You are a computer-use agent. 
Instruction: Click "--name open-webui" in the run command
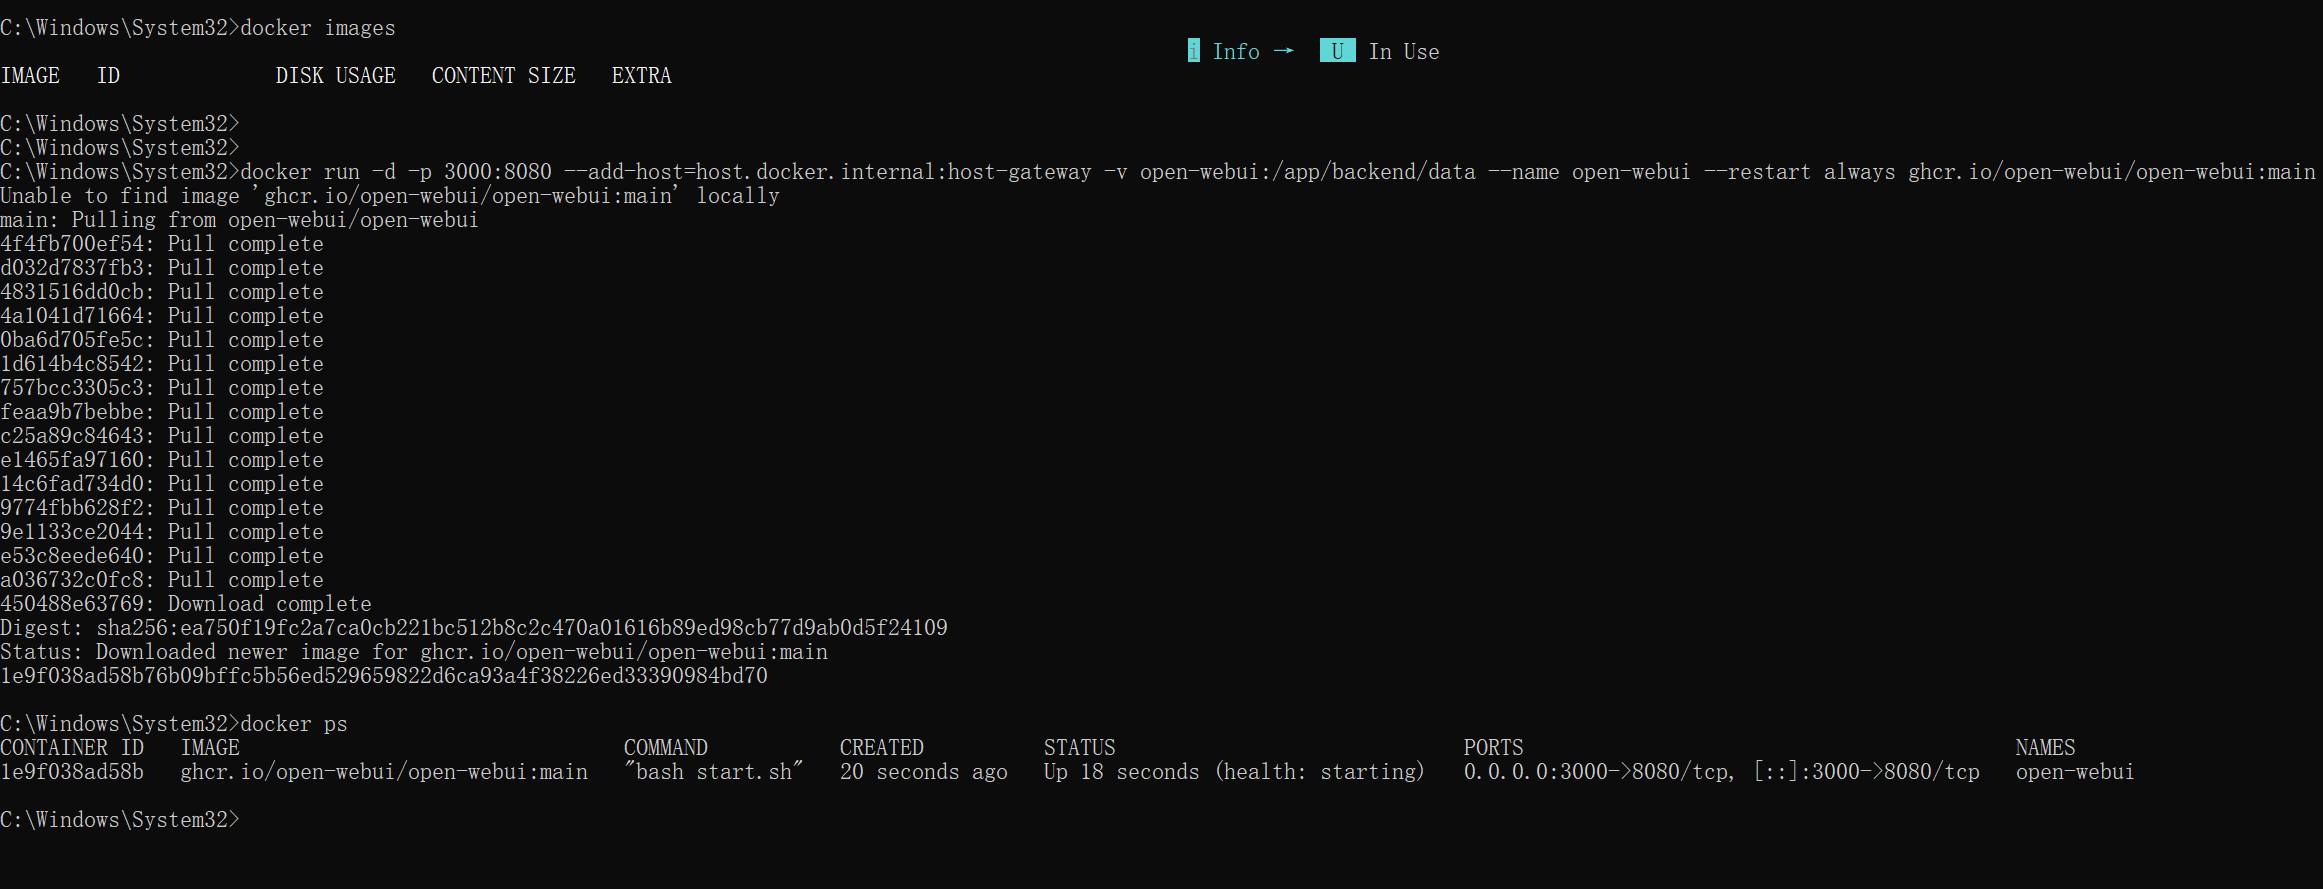point(1590,172)
